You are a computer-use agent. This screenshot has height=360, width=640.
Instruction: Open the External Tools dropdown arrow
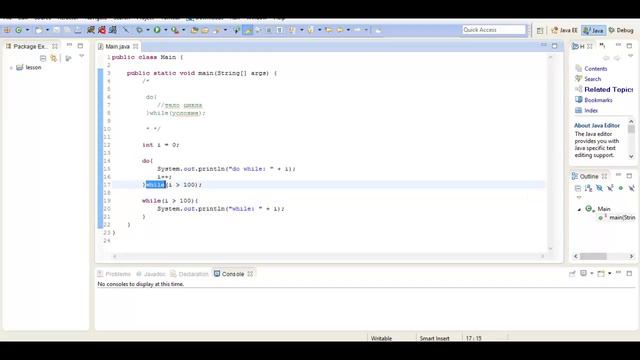tap(183, 30)
